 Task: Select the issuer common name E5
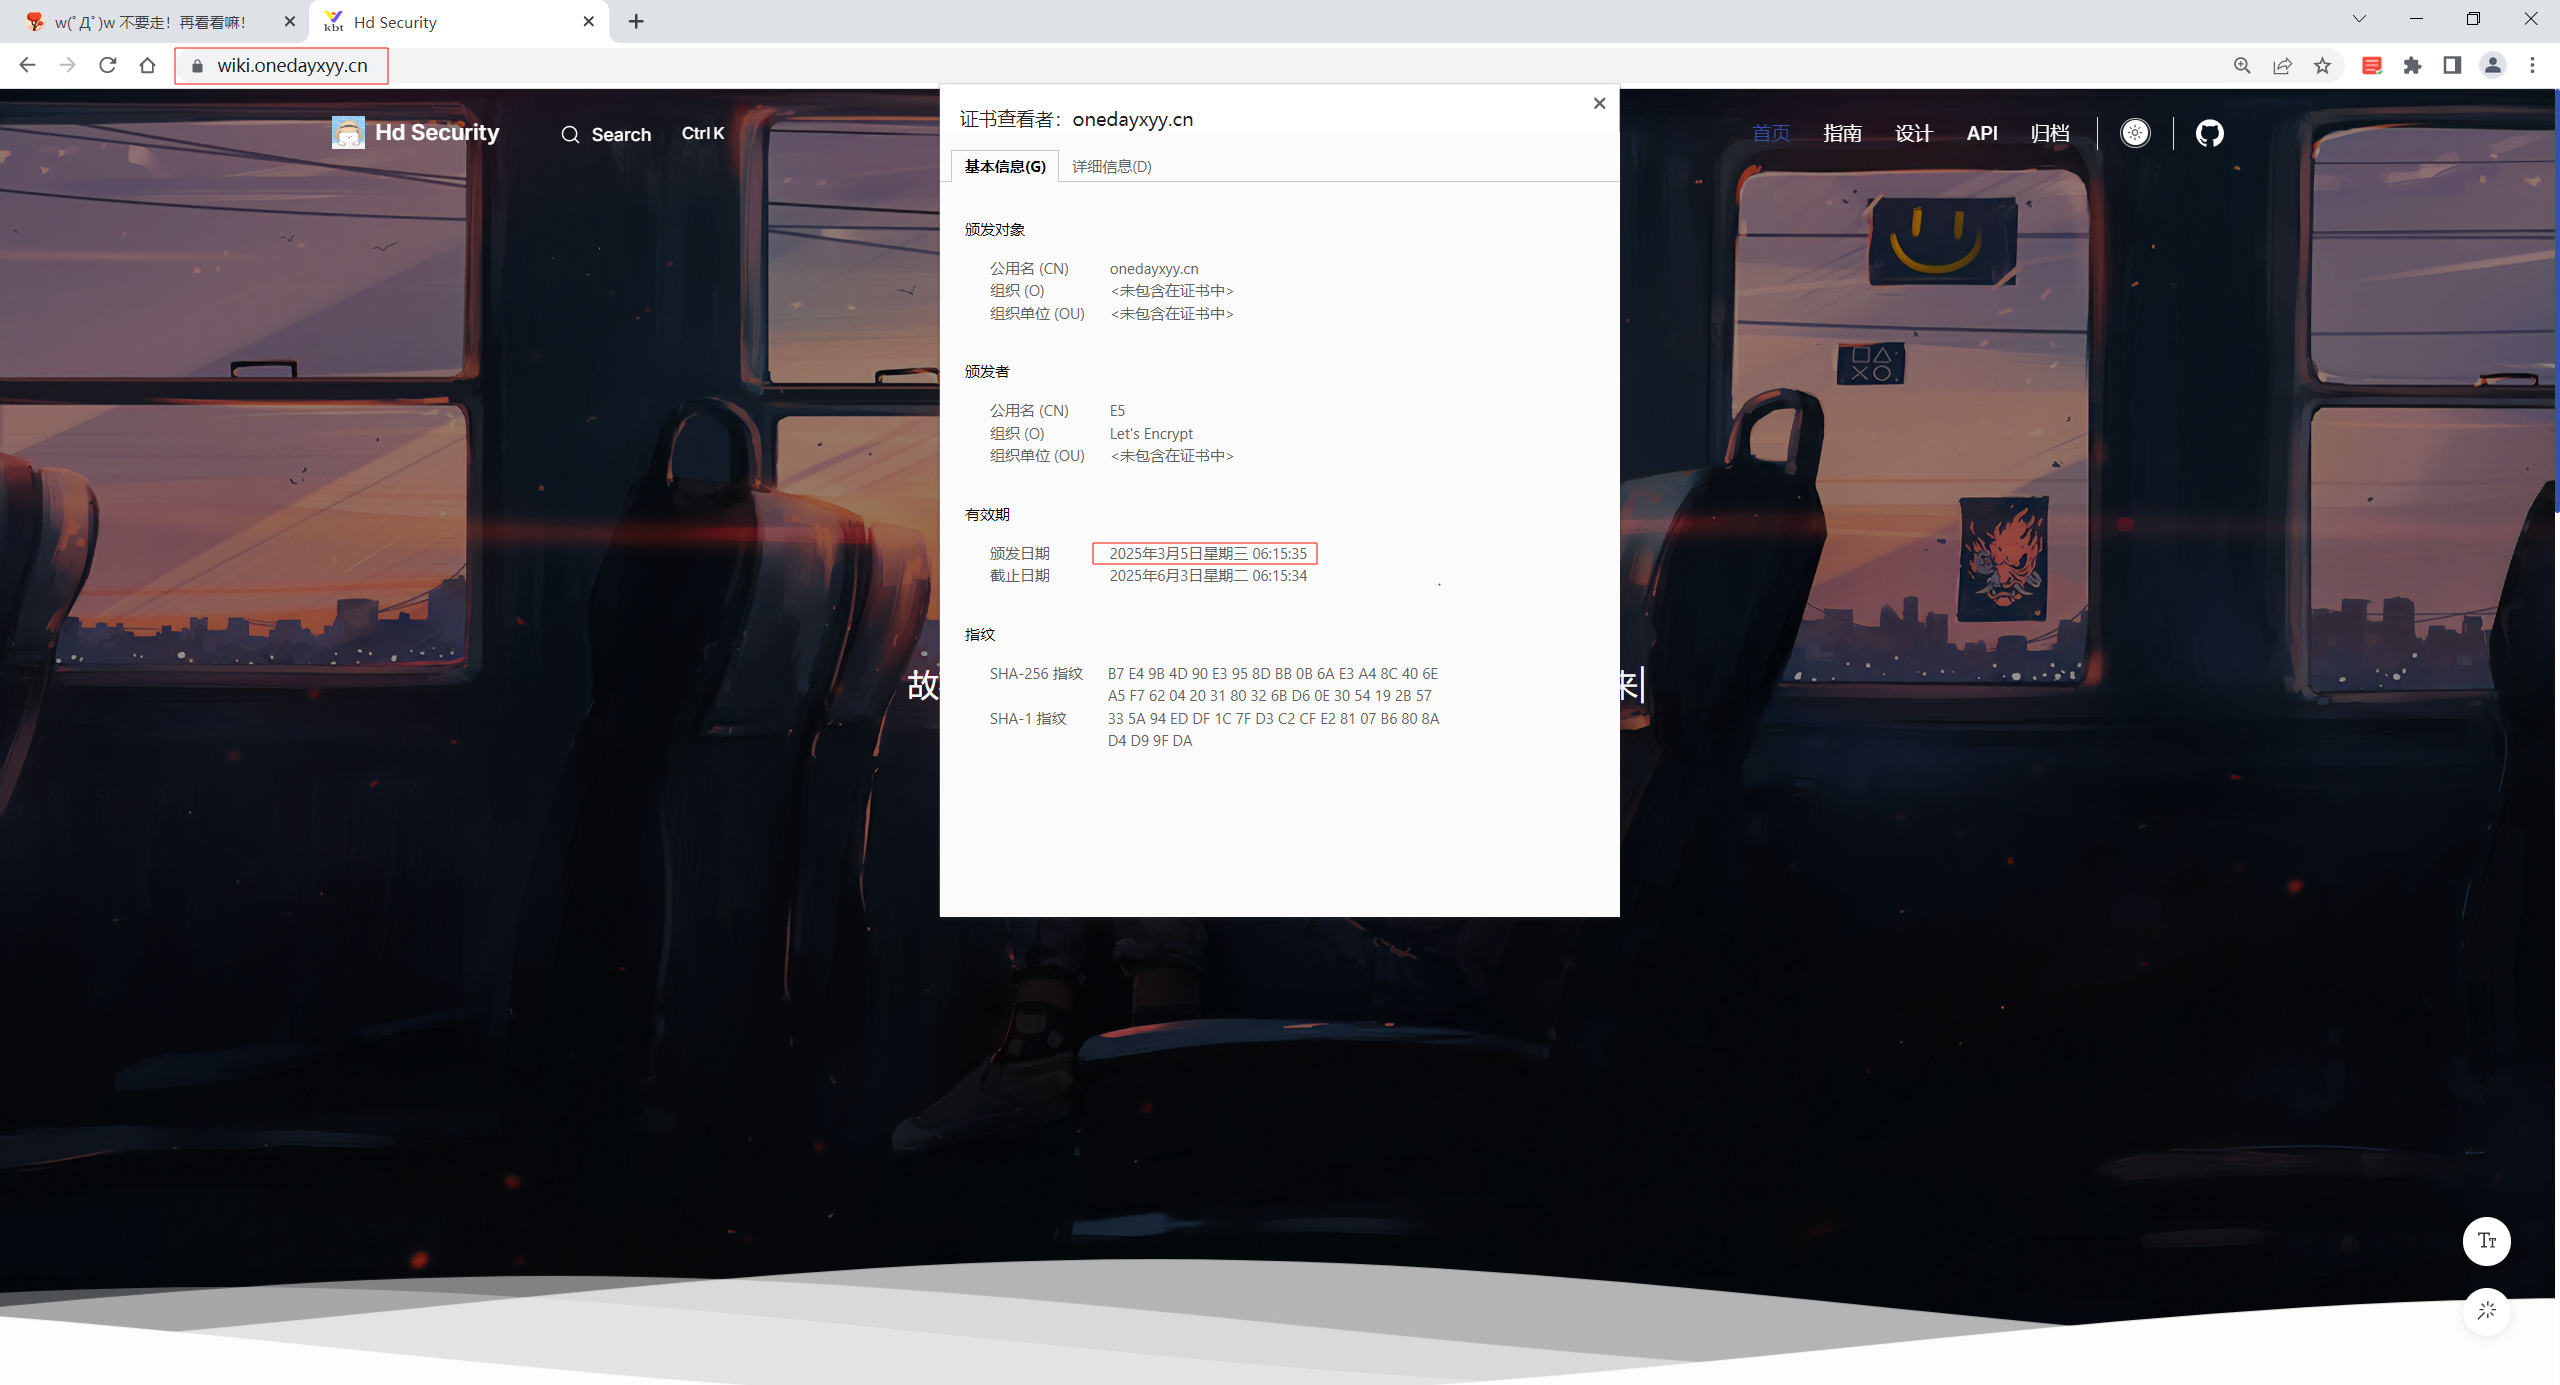pyautogui.click(x=1117, y=411)
